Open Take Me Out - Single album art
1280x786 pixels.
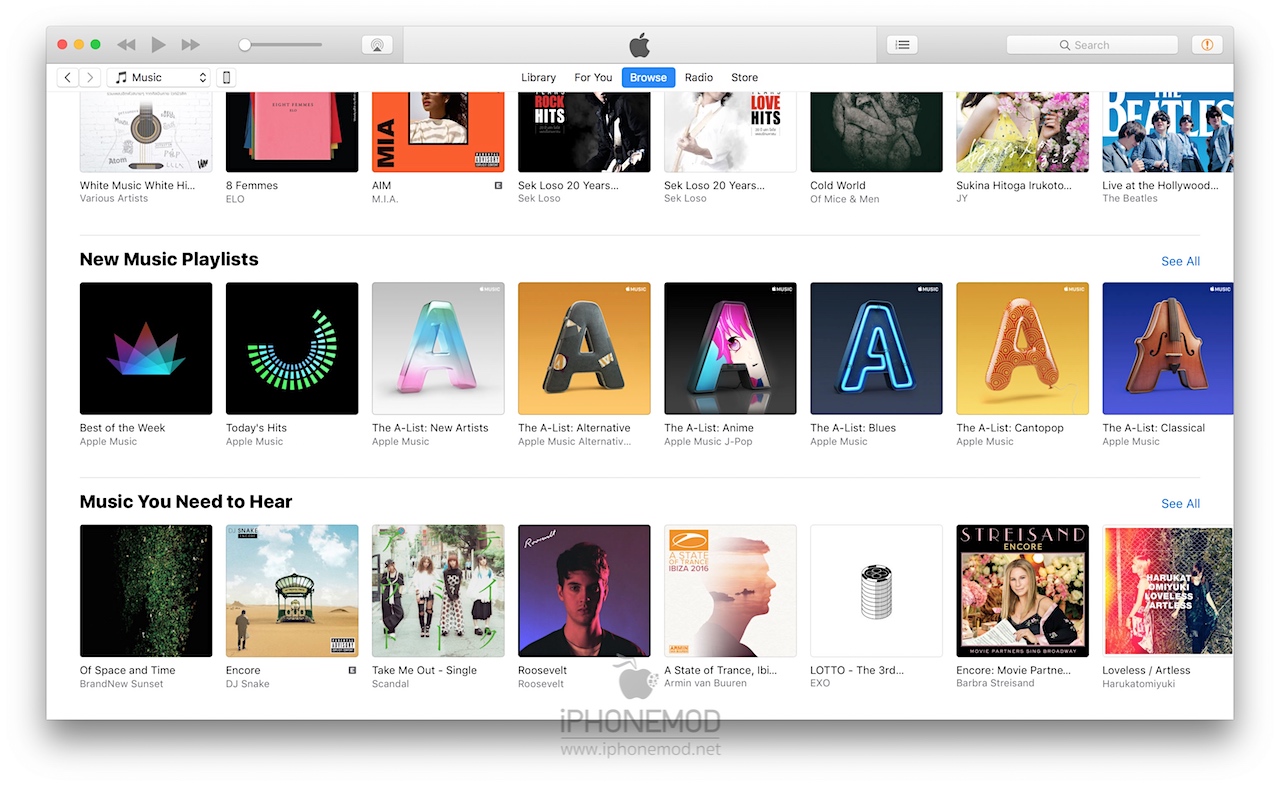(438, 591)
